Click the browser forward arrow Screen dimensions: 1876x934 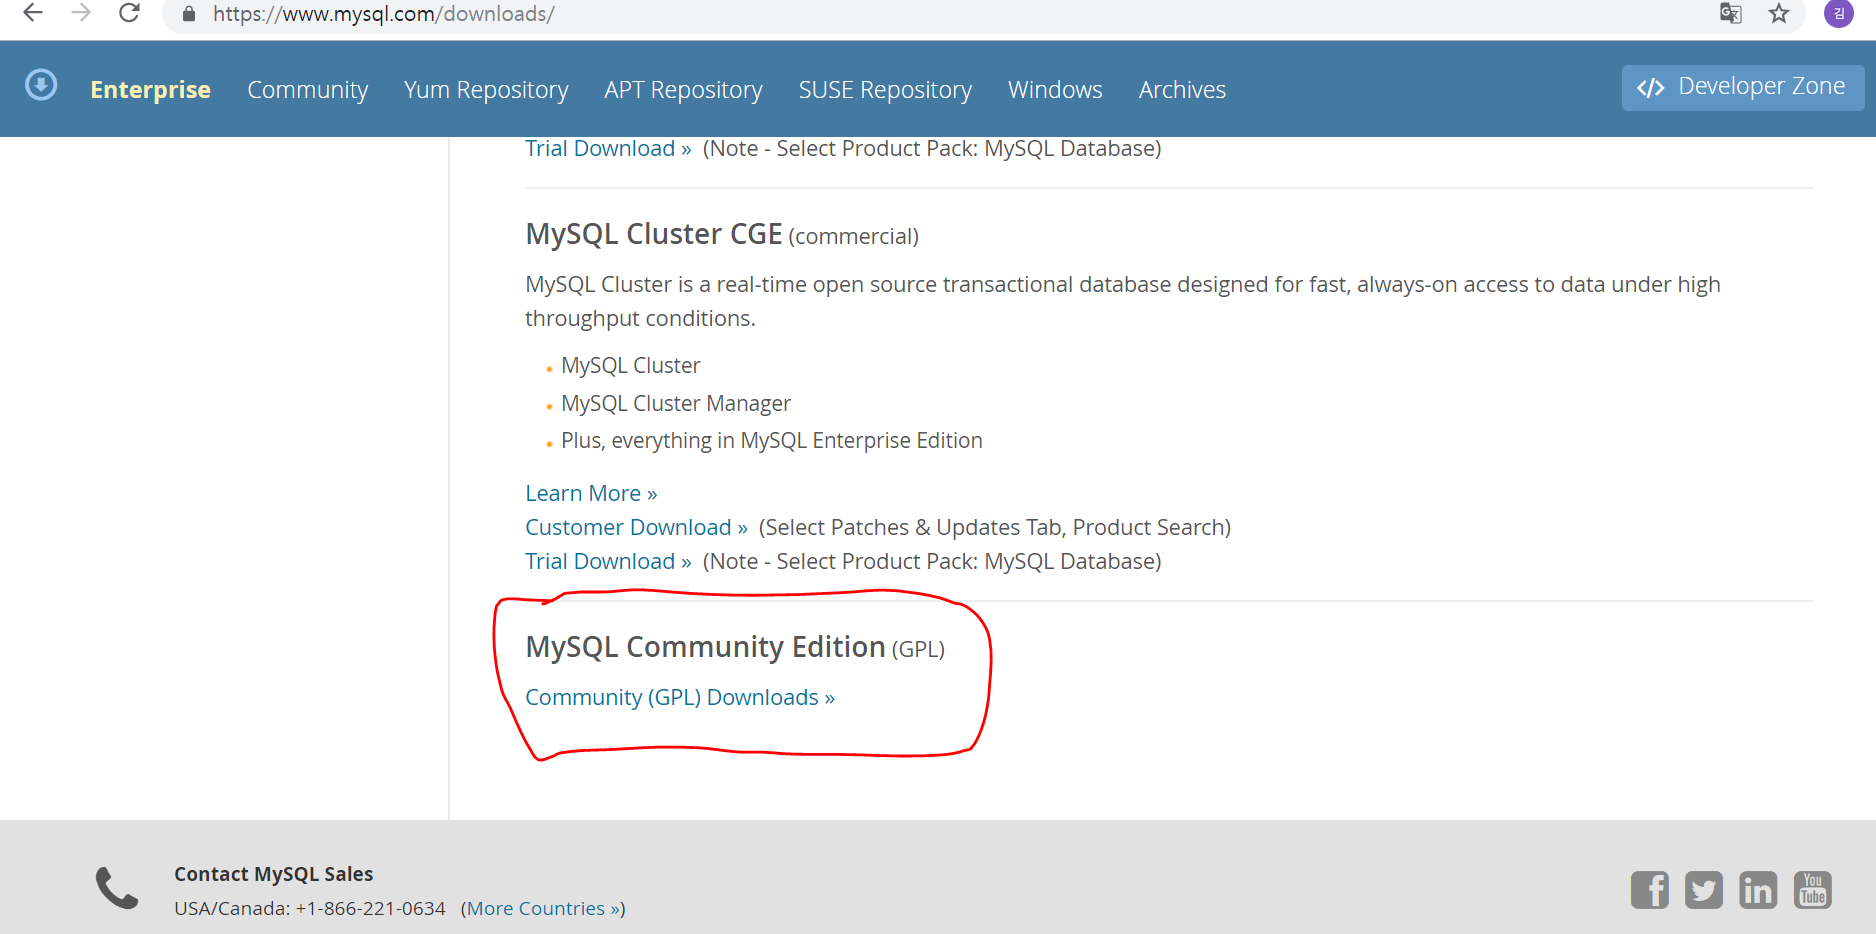click(x=81, y=13)
